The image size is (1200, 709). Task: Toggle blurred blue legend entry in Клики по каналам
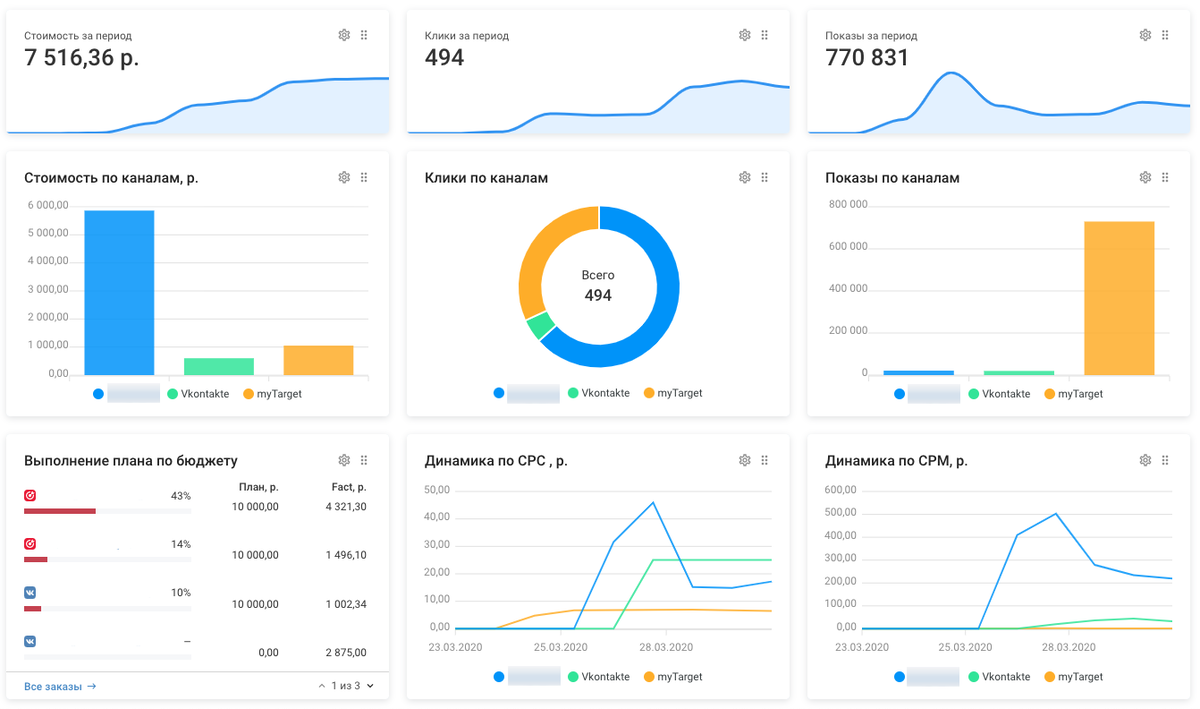tap(526, 393)
